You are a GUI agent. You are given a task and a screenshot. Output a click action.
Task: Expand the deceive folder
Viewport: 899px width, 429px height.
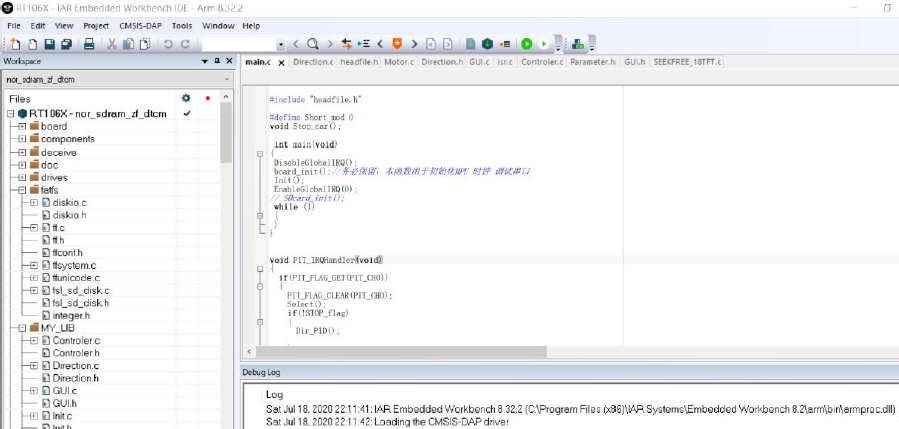pos(22,153)
